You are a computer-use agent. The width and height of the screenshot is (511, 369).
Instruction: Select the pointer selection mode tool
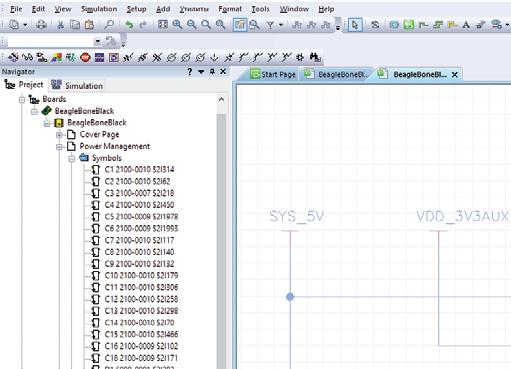click(355, 25)
